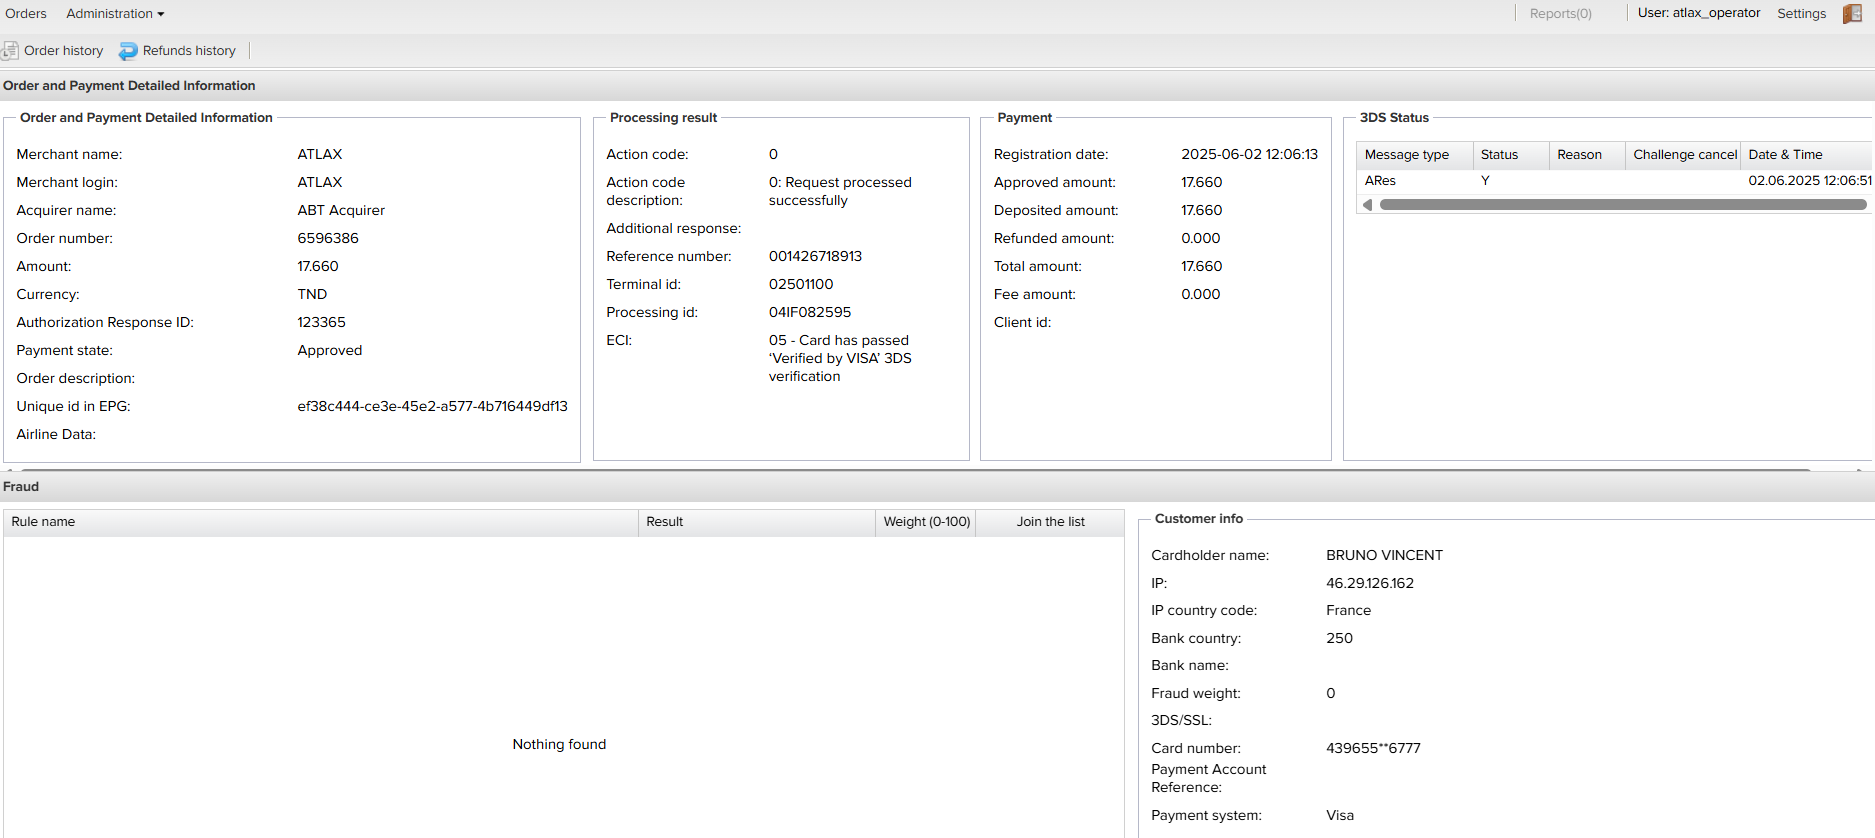This screenshot has width=1875, height=838.
Task: Click left scroll arrow in 3DS Status table
Action: 1367,205
